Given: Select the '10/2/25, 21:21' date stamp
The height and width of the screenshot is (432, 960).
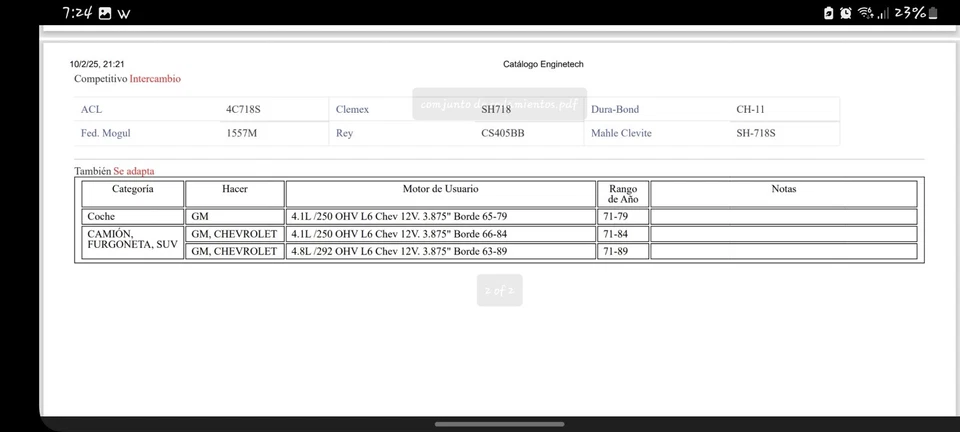Looking at the screenshot, I should tap(97, 64).
